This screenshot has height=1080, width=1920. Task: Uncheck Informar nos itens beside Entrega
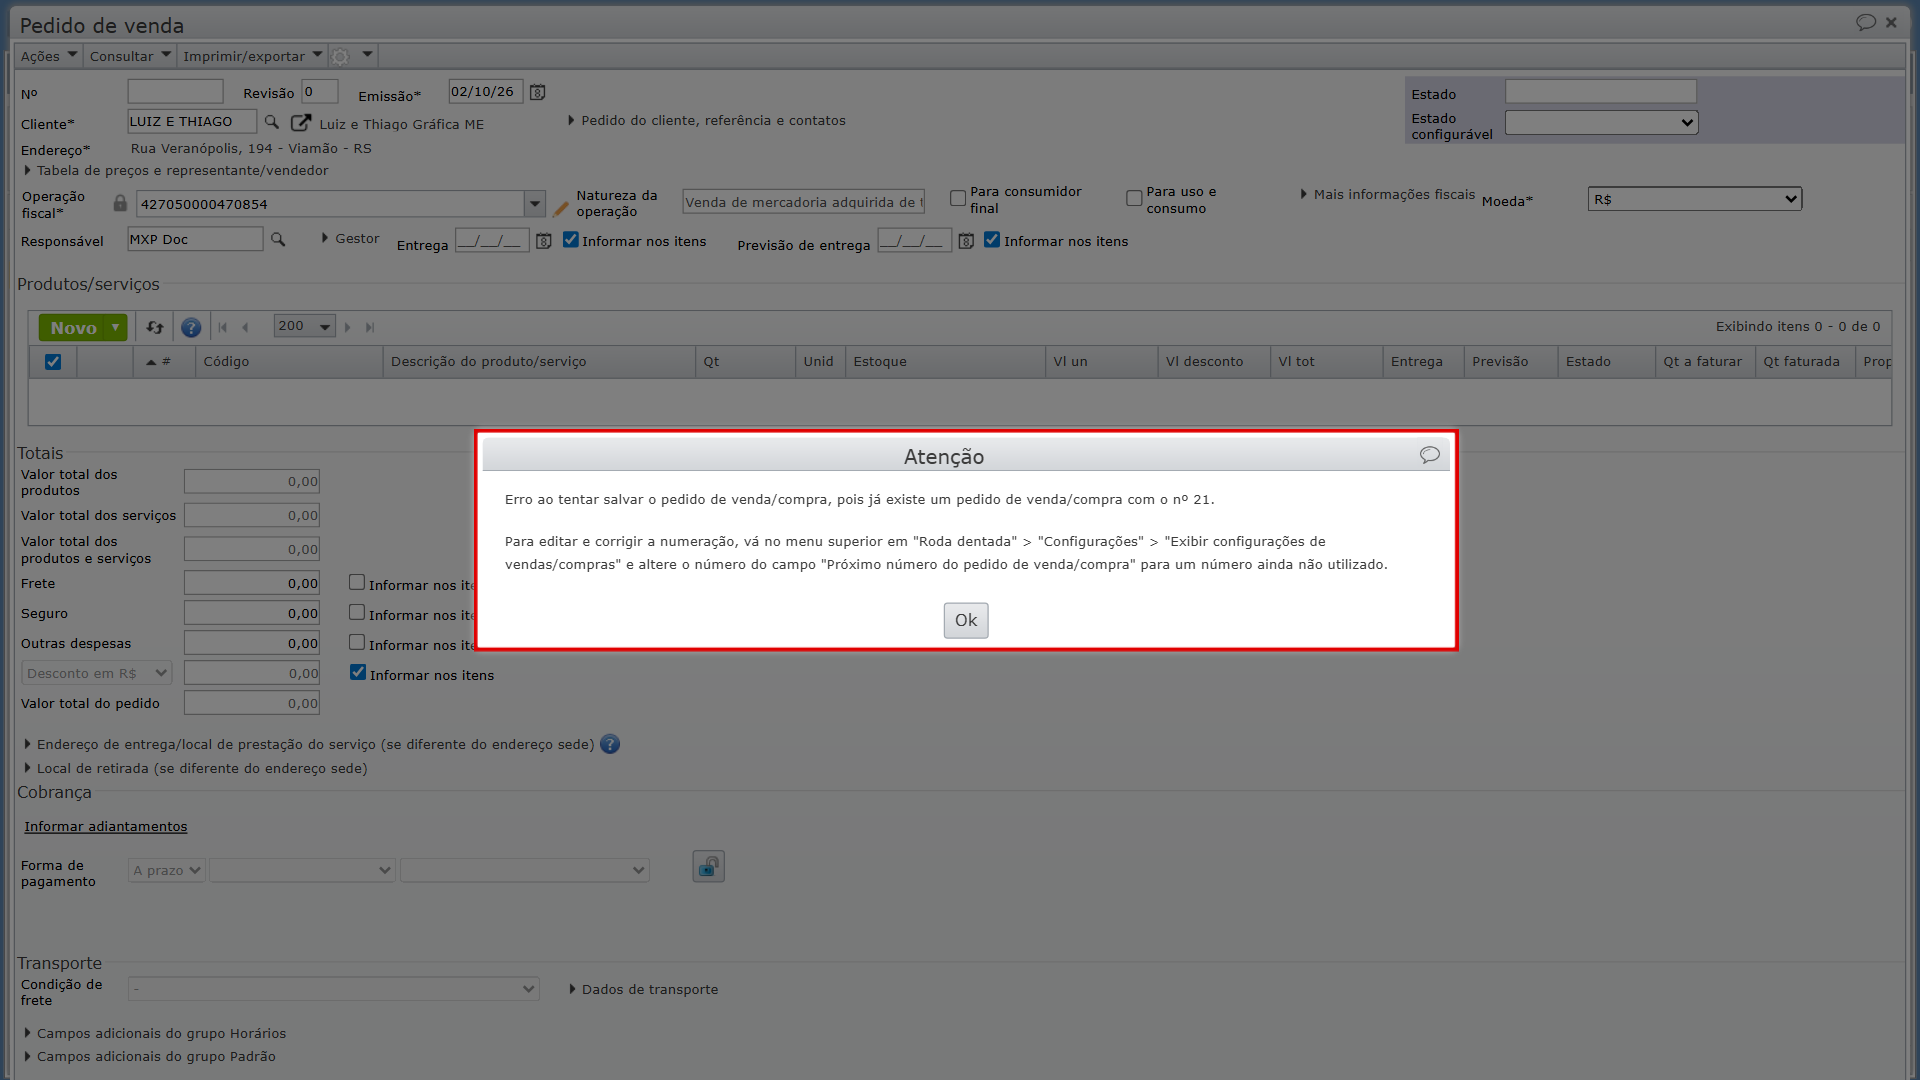(571, 240)
